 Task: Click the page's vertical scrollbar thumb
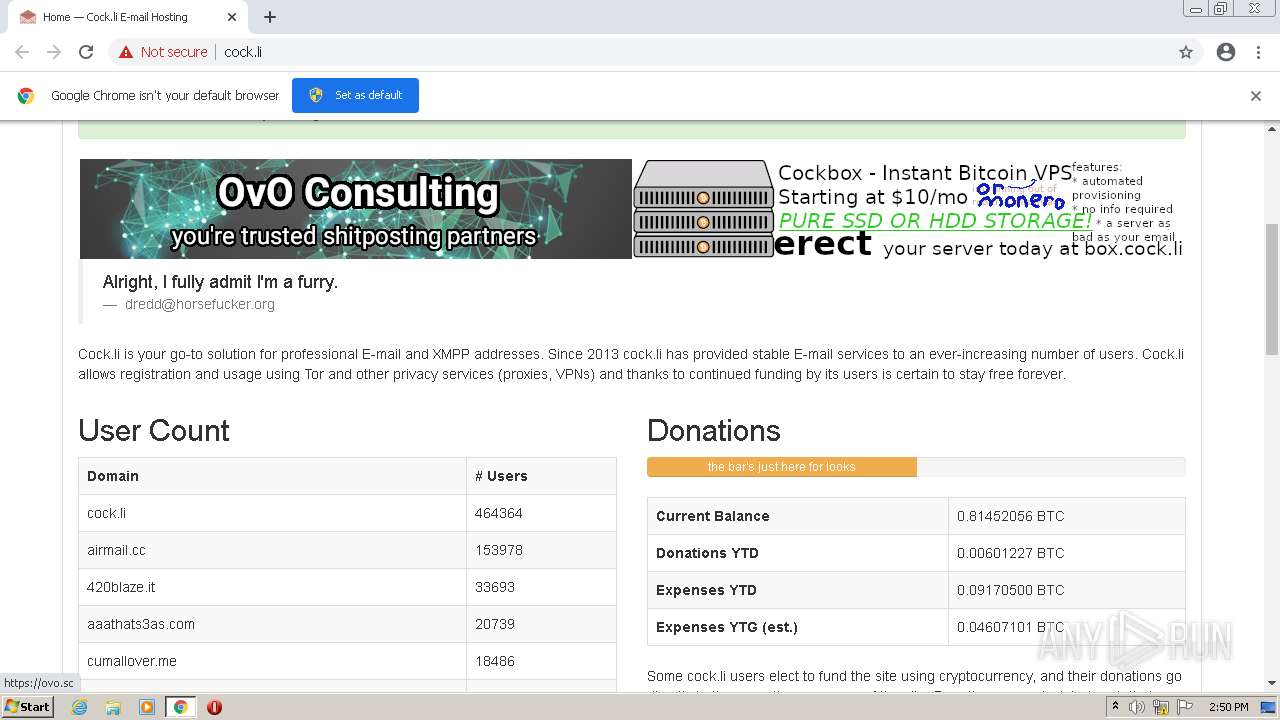(1272, 289)
